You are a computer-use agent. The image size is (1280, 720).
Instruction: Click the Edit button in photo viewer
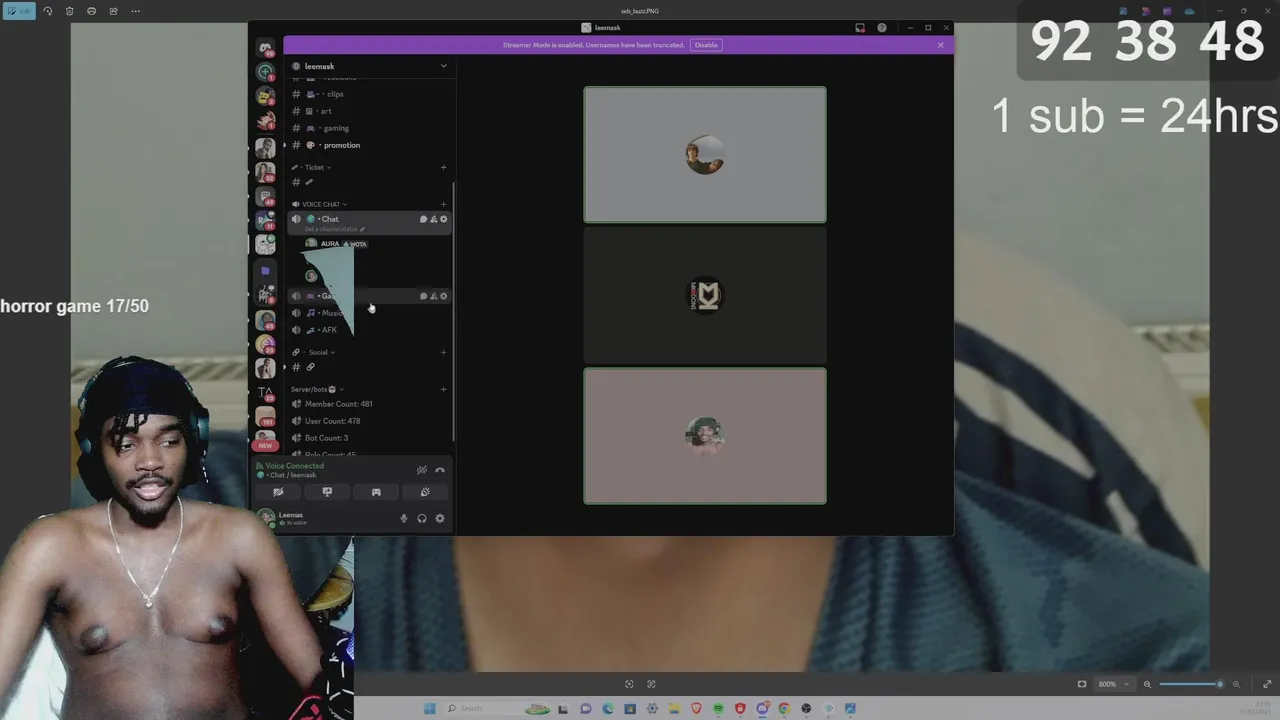[19, 11]
